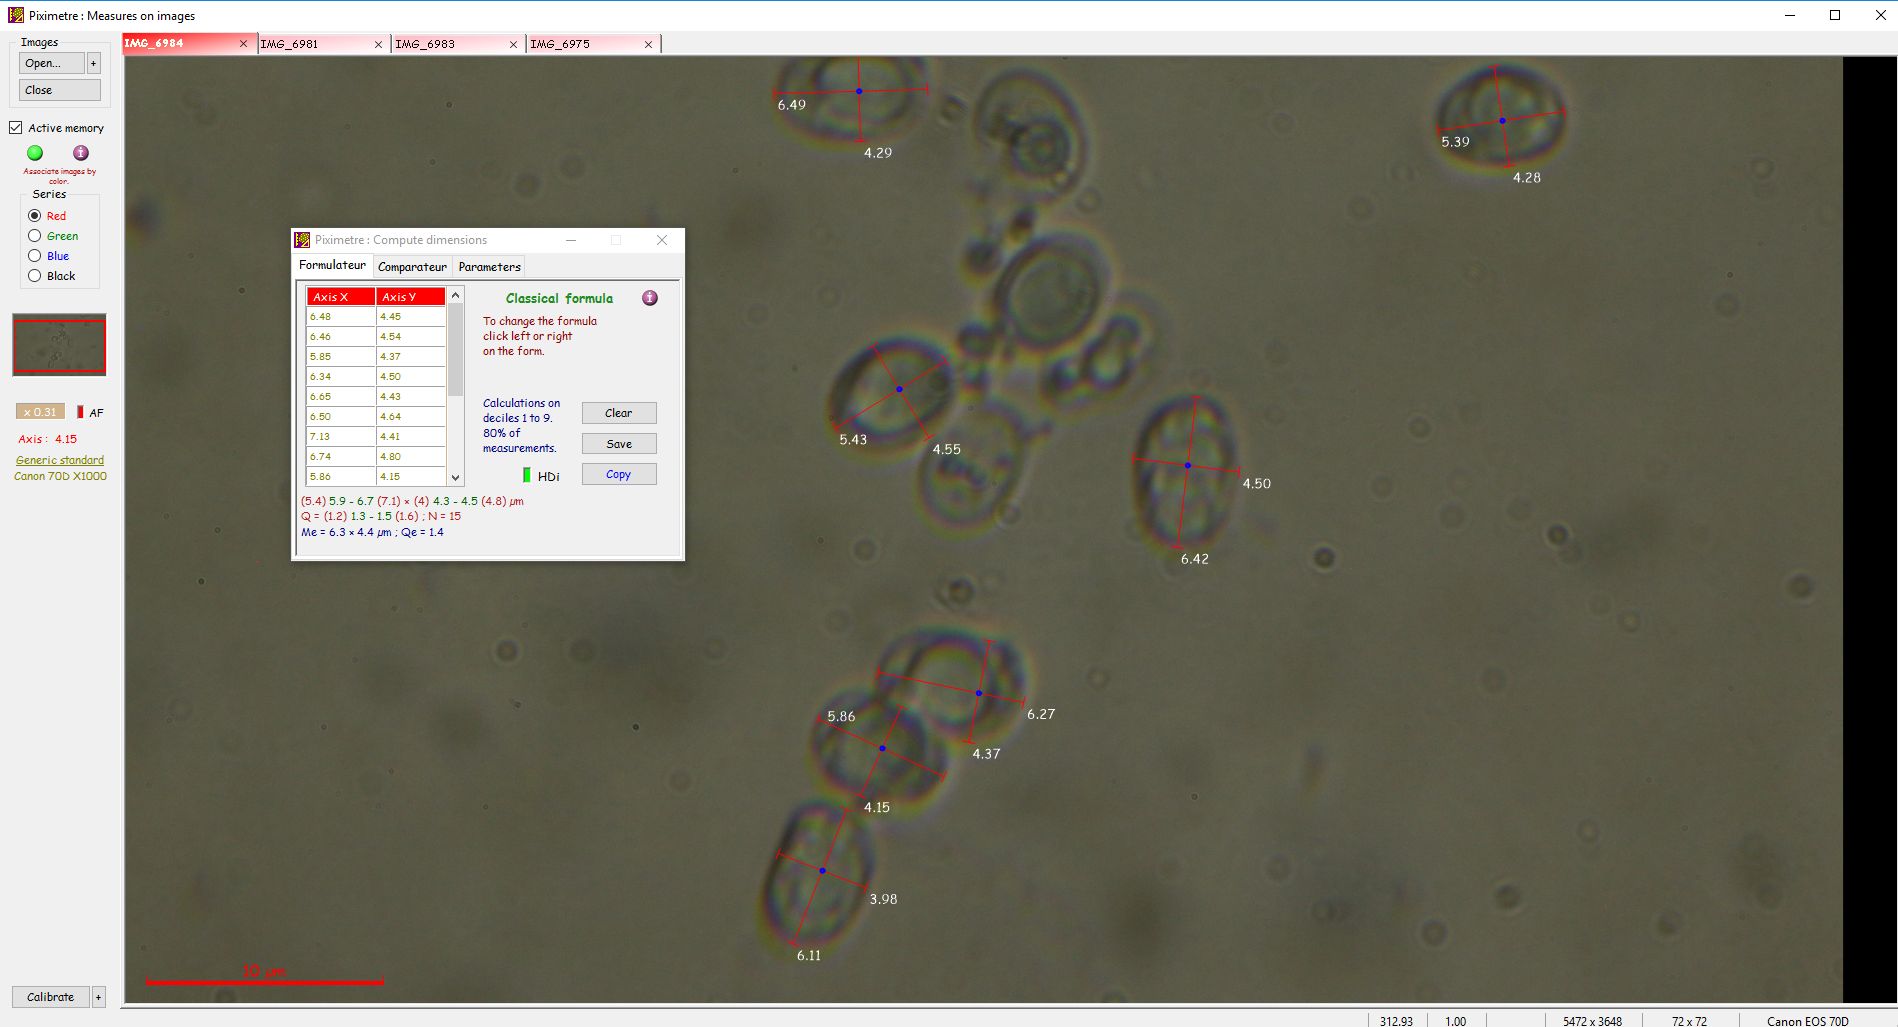Click the red AF indicator icon
Screen dimensions: 1898x1027
(x=80, y=412)
